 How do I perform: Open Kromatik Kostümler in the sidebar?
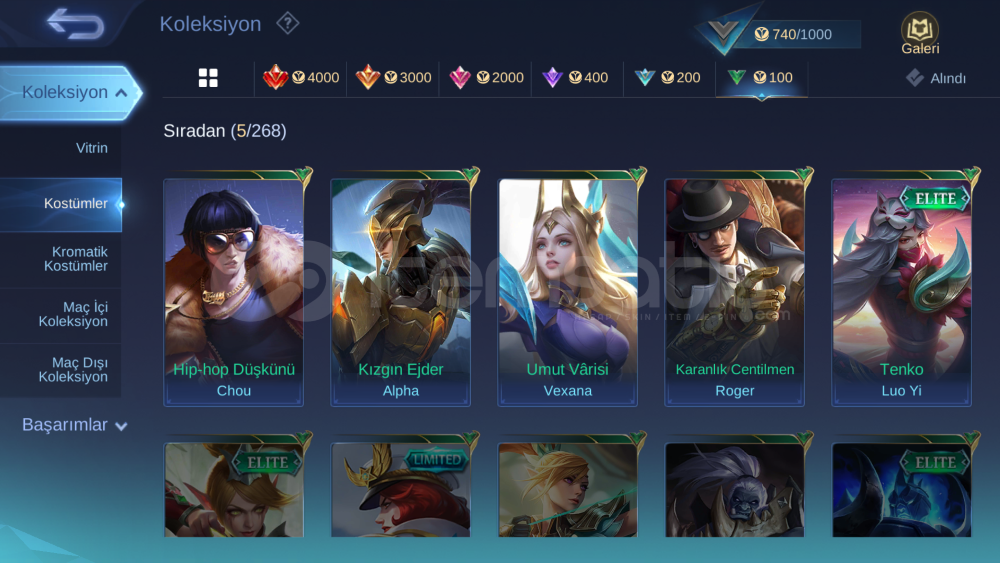(61, 259)
